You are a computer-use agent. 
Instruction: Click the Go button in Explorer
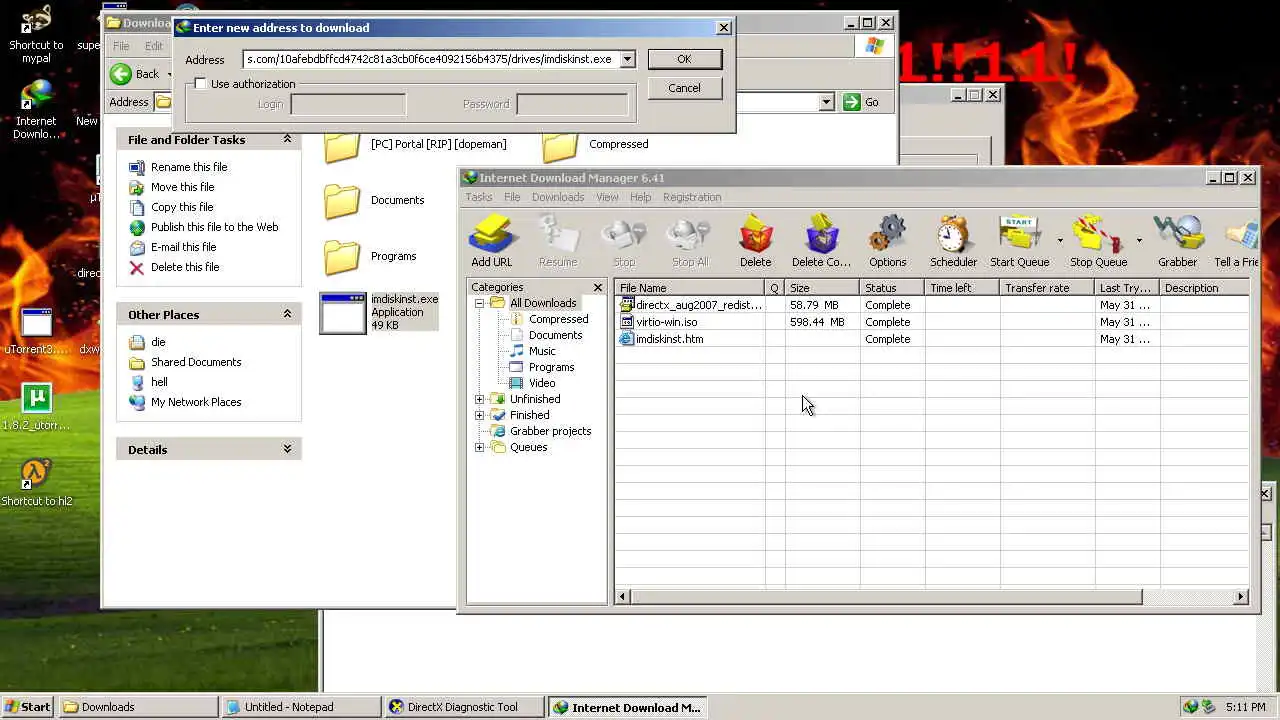pos(860,102)
